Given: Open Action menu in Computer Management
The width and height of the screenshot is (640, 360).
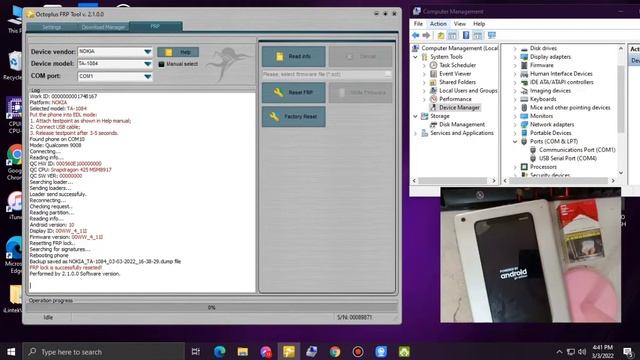Looking at the screenshot, I should point(438,24).
